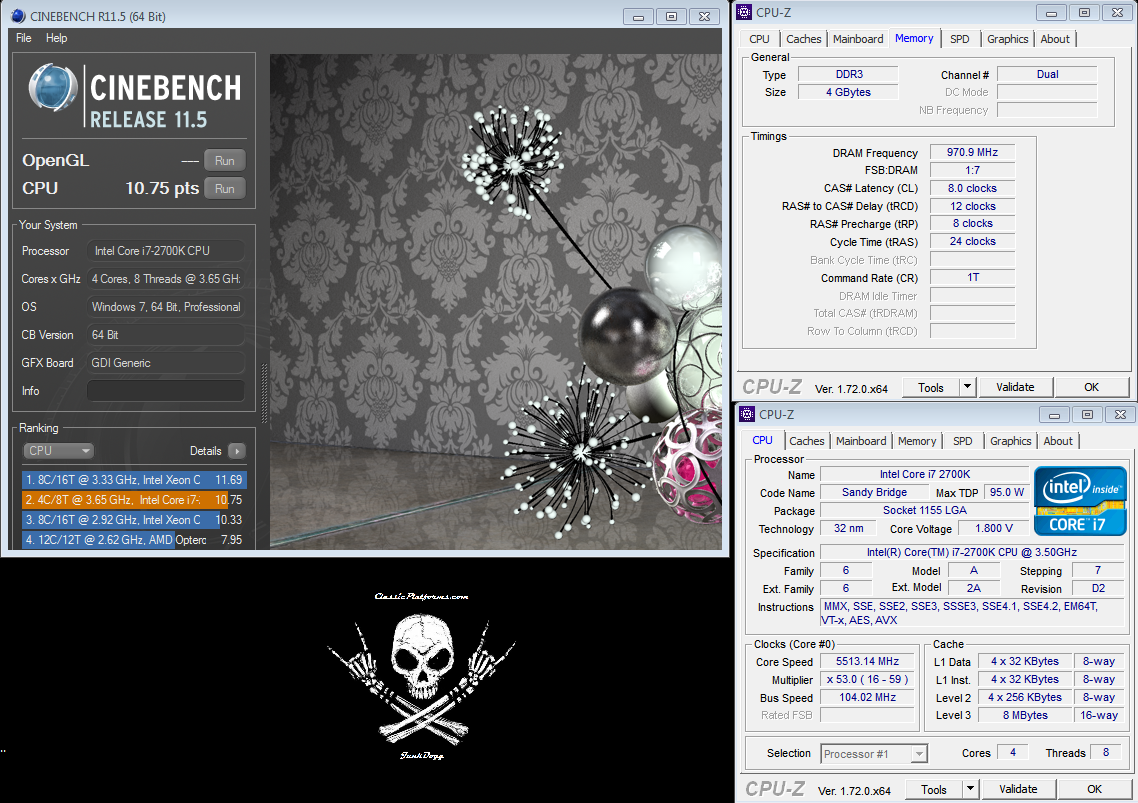
Task: Click the Core Speed value 5513.14 MHz
Action: [x=867, y=661]
